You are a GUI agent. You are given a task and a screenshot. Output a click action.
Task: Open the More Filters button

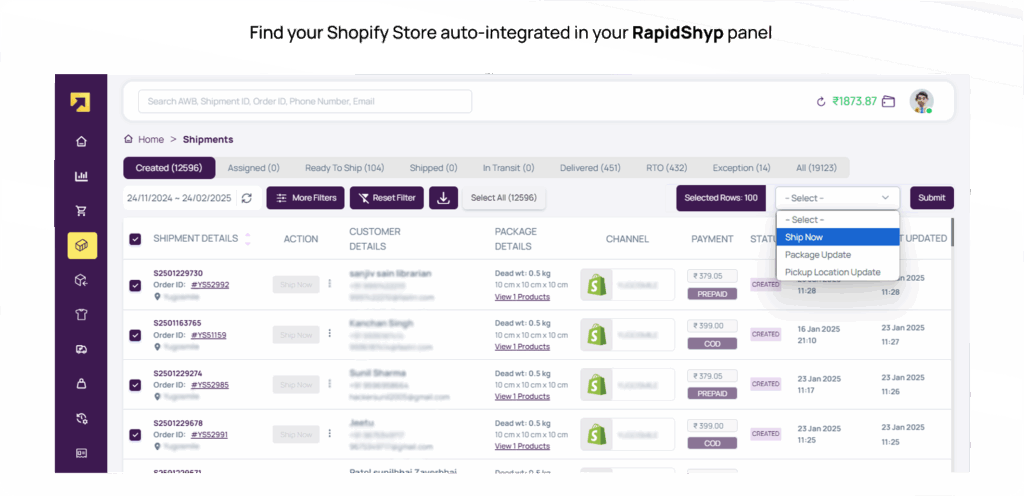pos(305,198)
